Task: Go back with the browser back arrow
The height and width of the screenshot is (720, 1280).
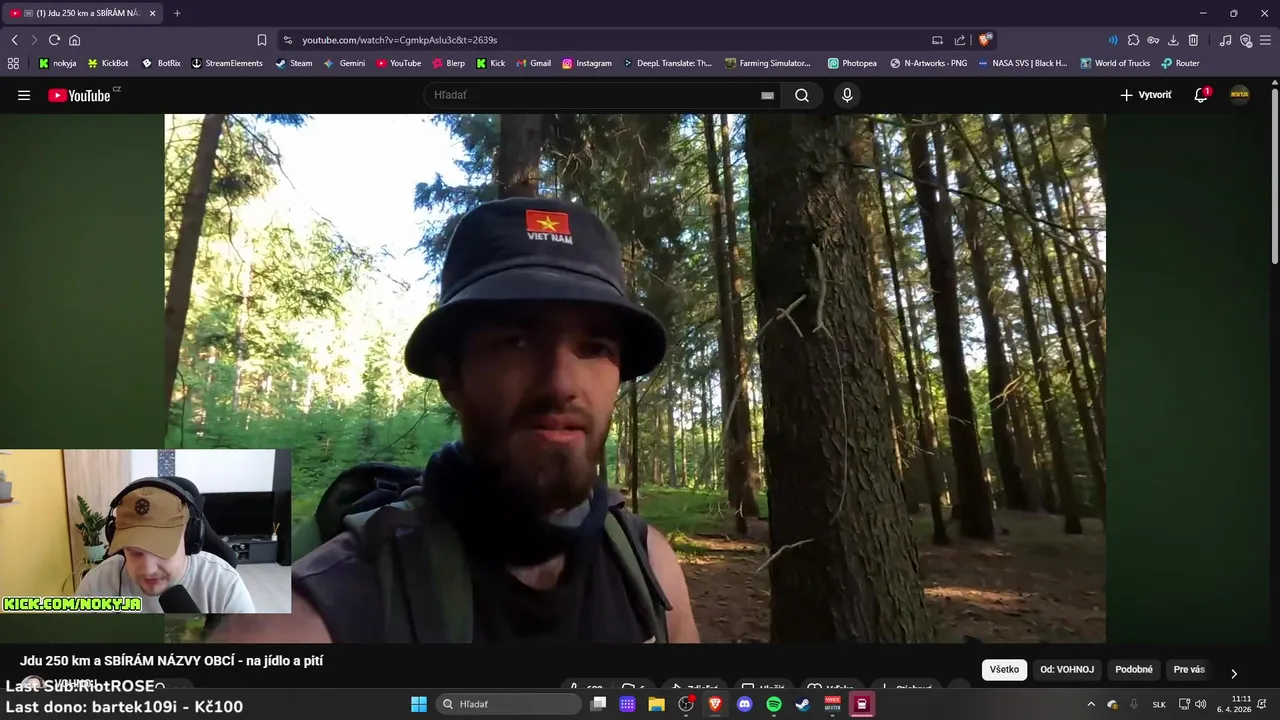Action: (x=14, y=40)
